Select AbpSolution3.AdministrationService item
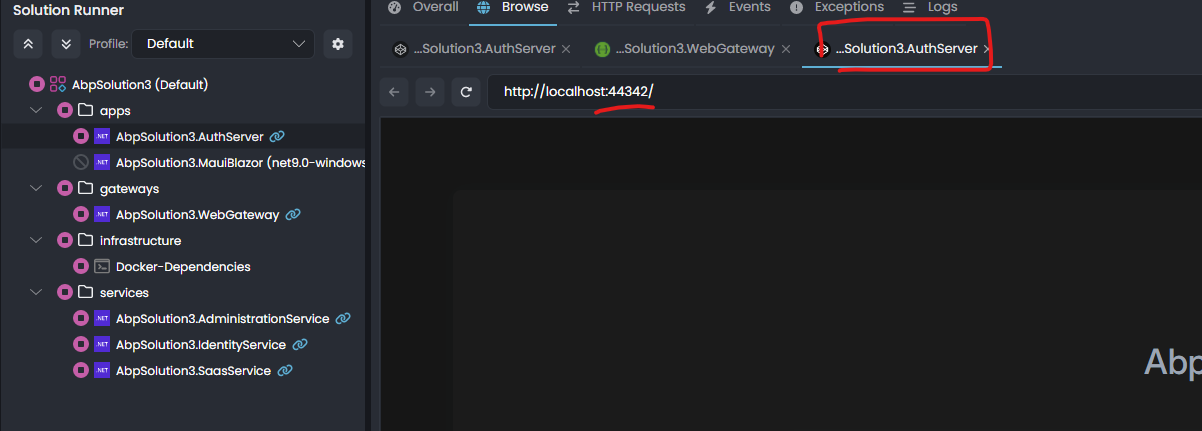This screenshot has height=431, width=1202. point(222,318)
